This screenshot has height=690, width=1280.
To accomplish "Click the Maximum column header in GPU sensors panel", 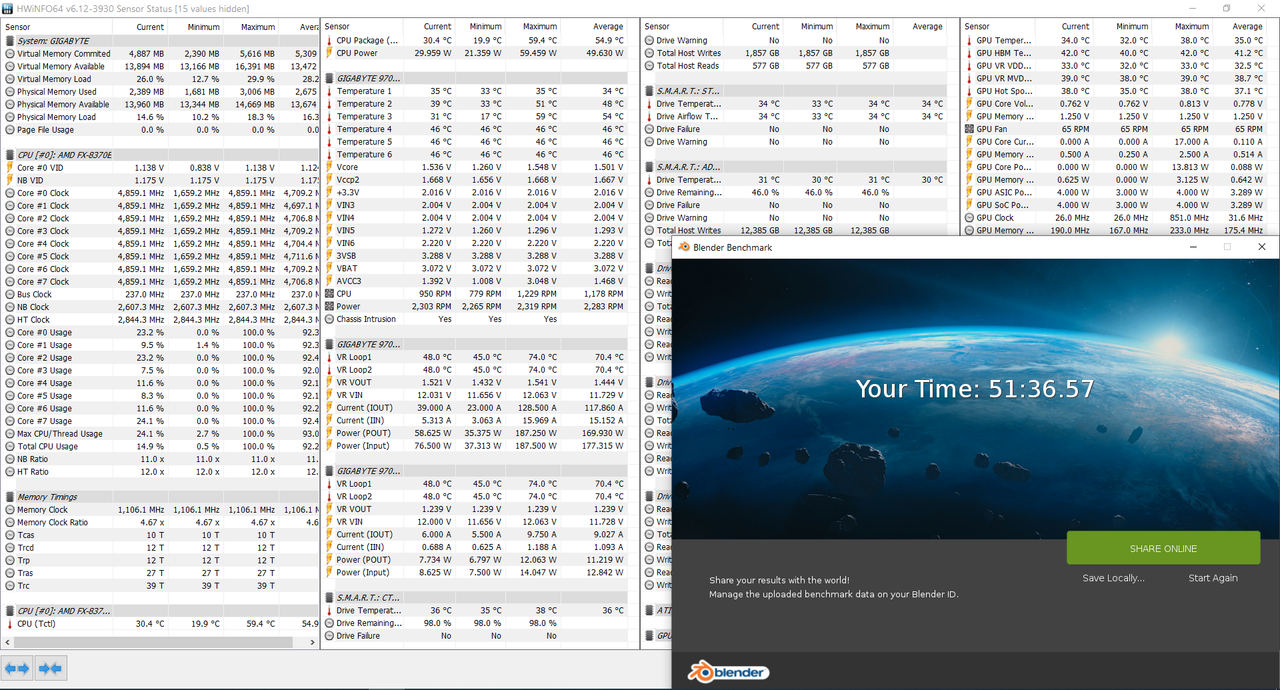I will coord(1191,26).
